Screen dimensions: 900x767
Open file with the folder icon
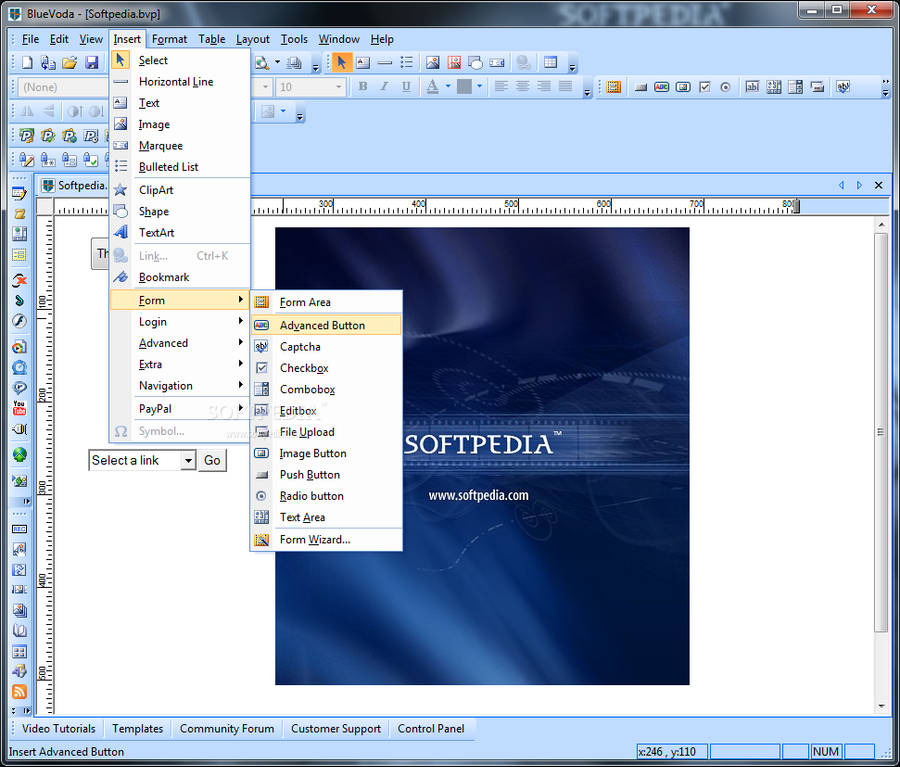(70, 63)
